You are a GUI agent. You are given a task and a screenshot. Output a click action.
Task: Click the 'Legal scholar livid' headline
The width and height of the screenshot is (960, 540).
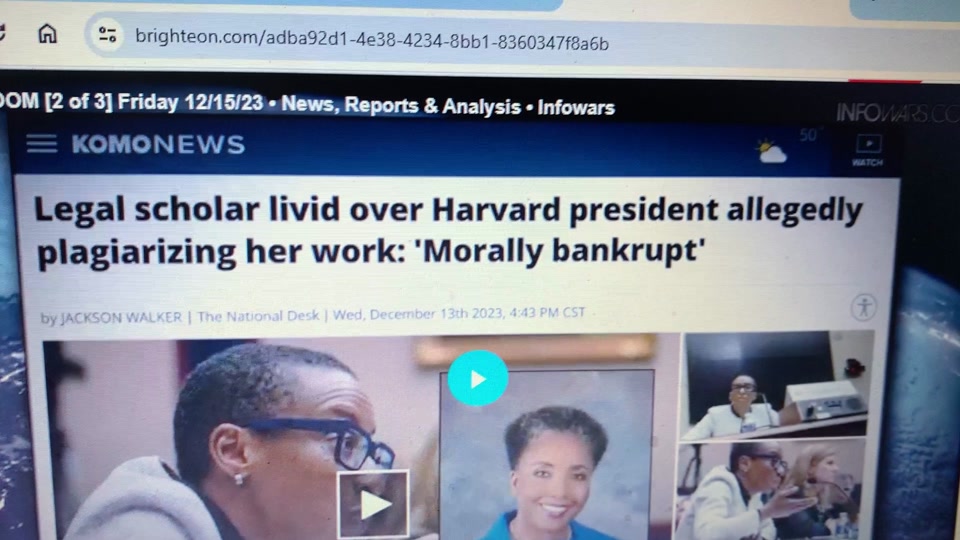[x=448, y=231]
